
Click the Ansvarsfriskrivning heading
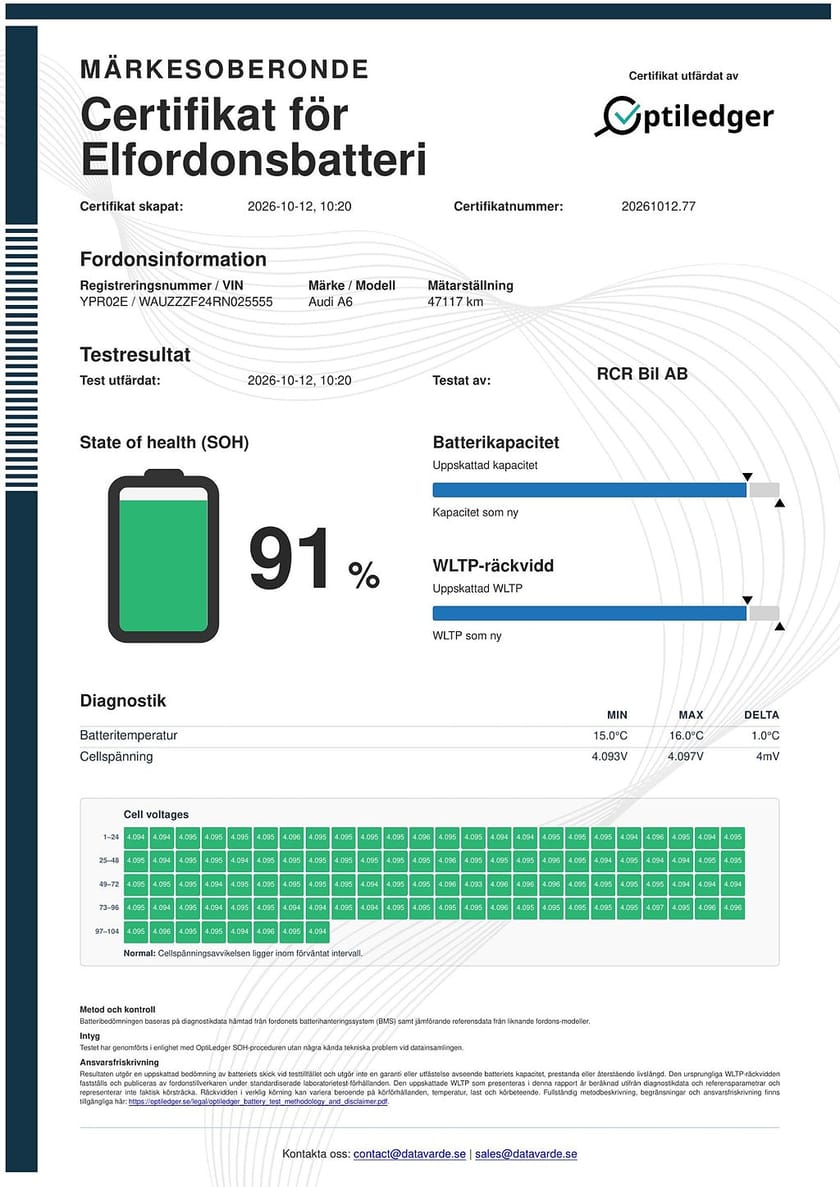point(120,1062)
